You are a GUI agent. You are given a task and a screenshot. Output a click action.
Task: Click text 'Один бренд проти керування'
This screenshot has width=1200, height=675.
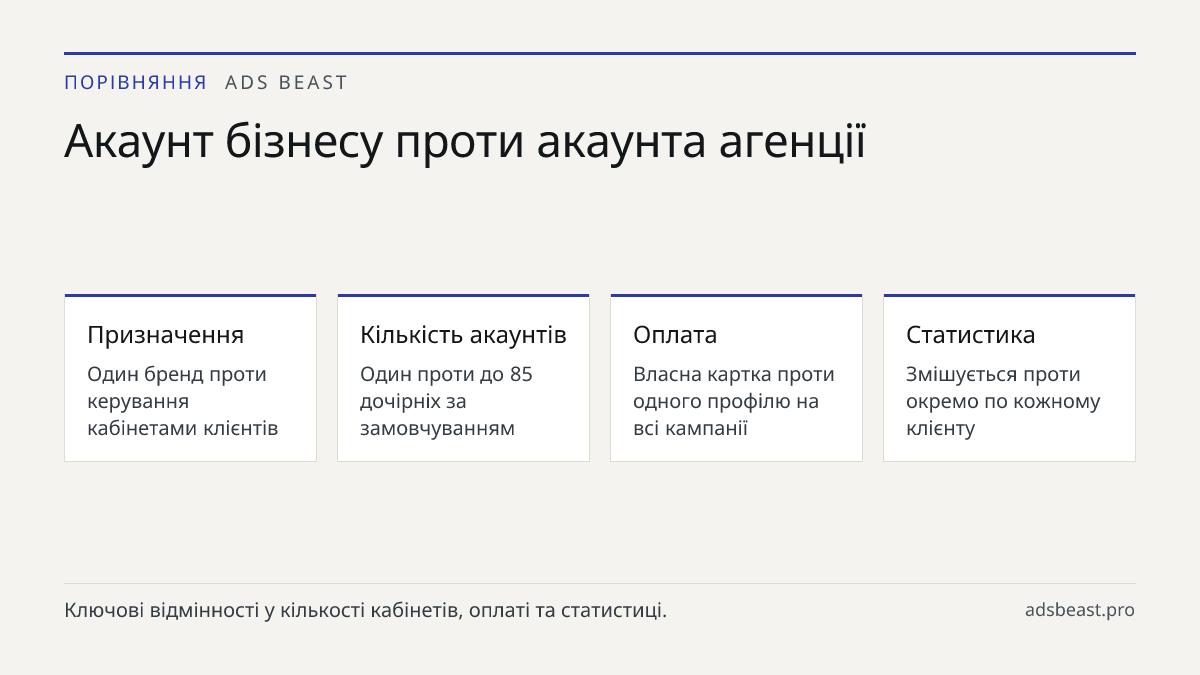tap(177, 388)
